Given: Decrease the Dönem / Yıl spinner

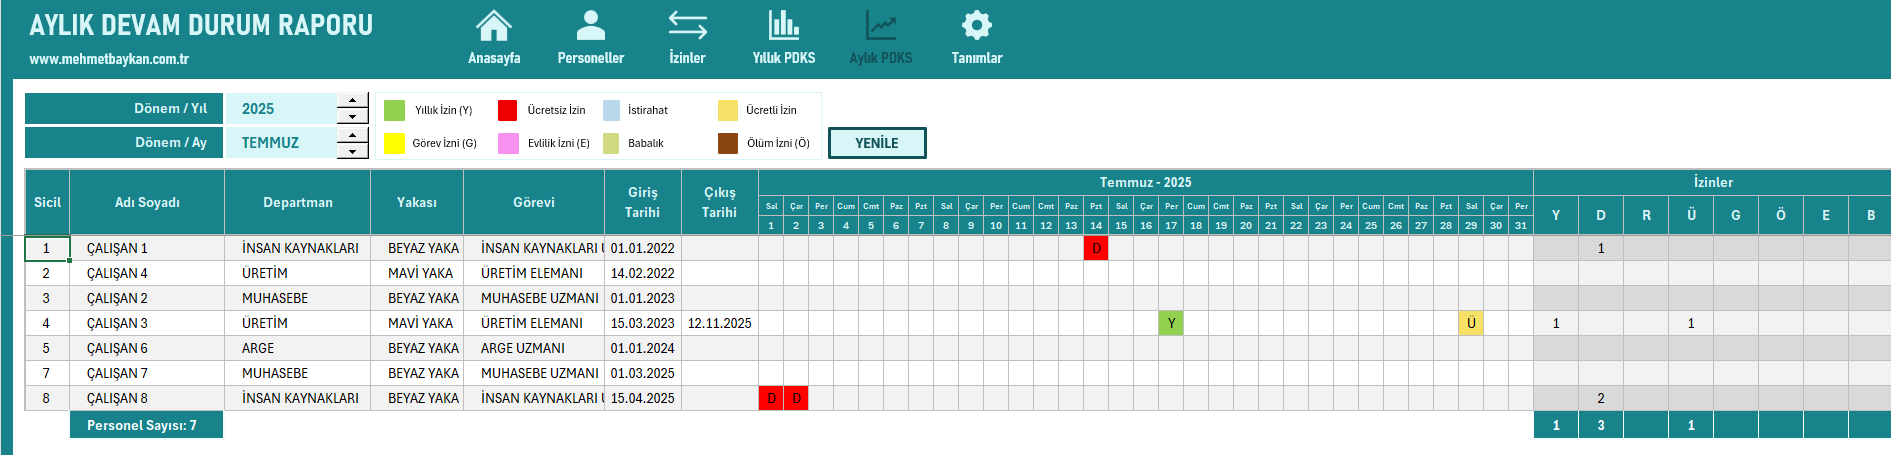Looking at the screenshot, I should click(353, 116).
